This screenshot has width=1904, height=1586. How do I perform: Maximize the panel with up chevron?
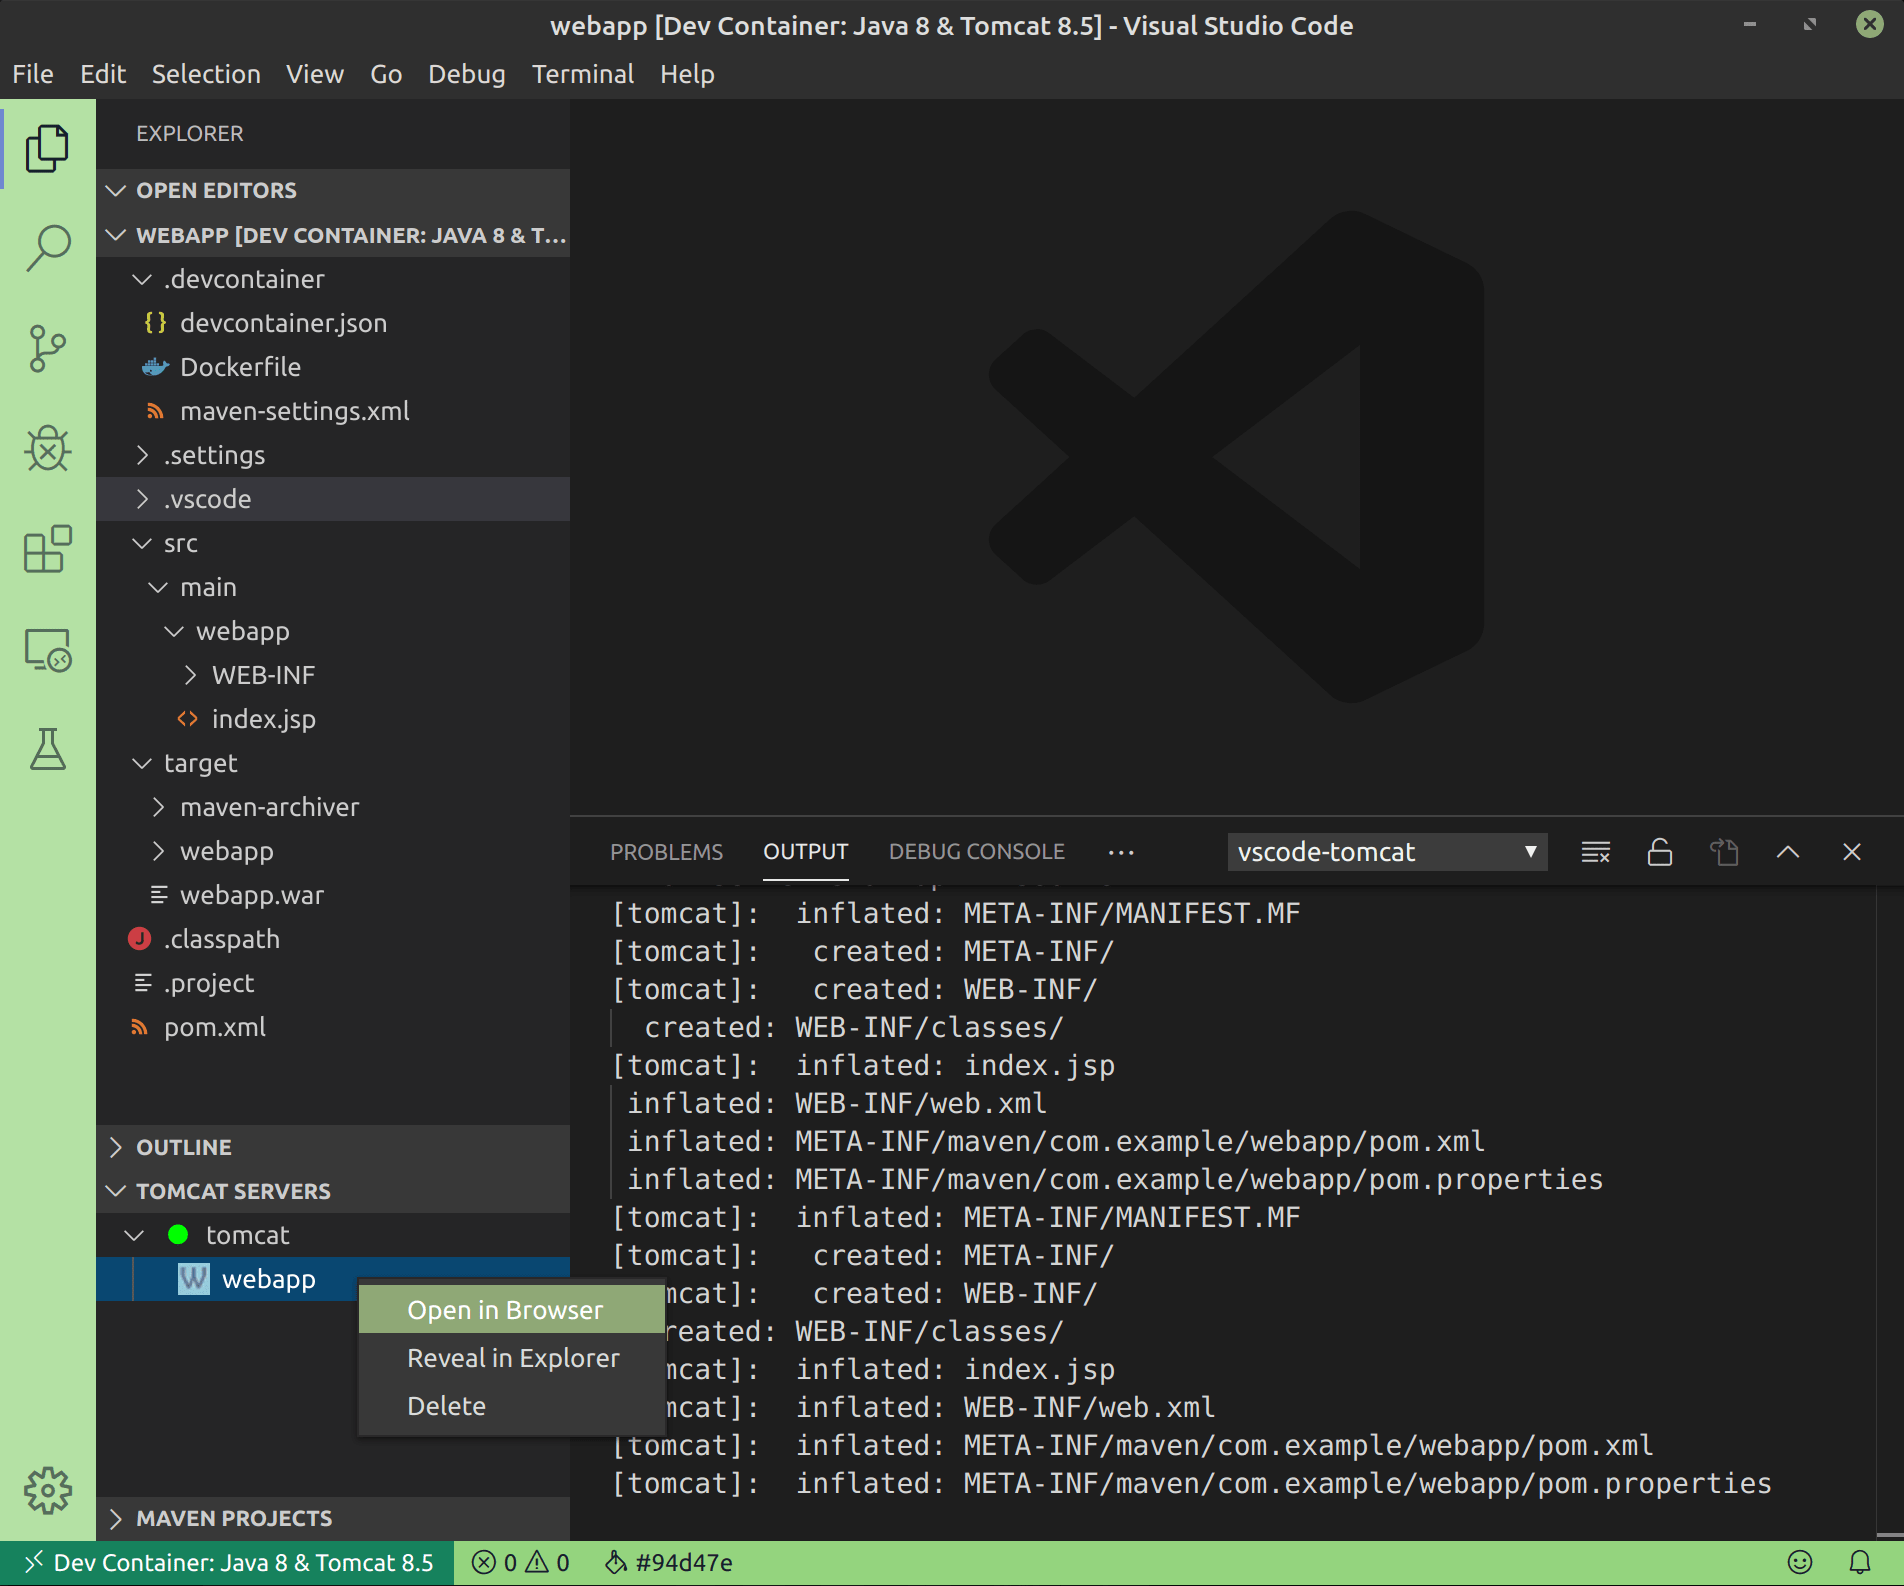(1788, 852)
